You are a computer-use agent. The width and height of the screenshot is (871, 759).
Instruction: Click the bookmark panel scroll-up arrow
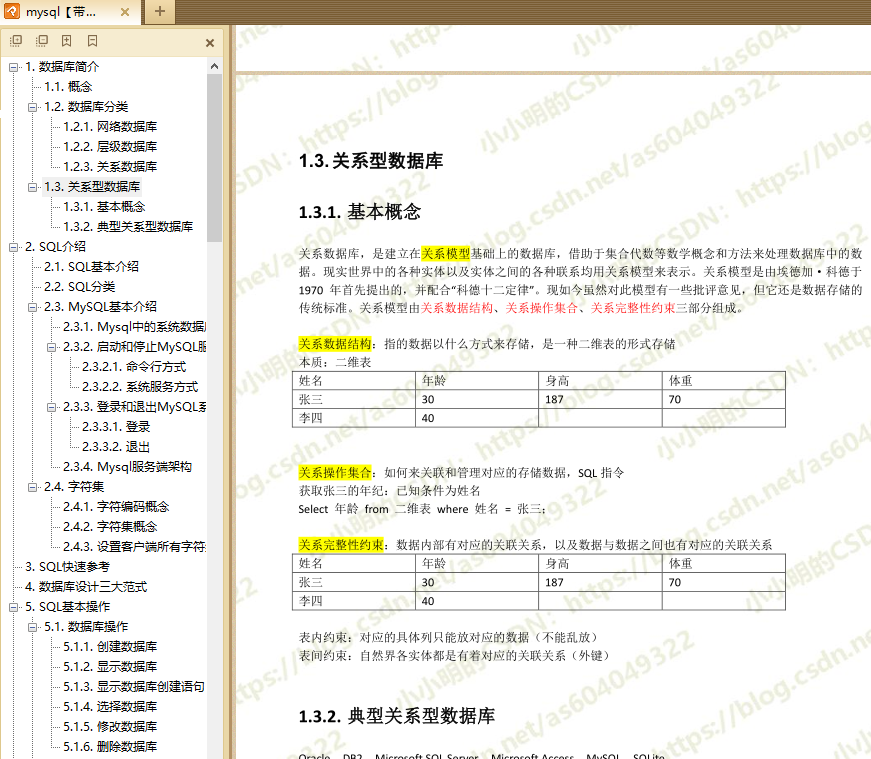coord(214,66)
